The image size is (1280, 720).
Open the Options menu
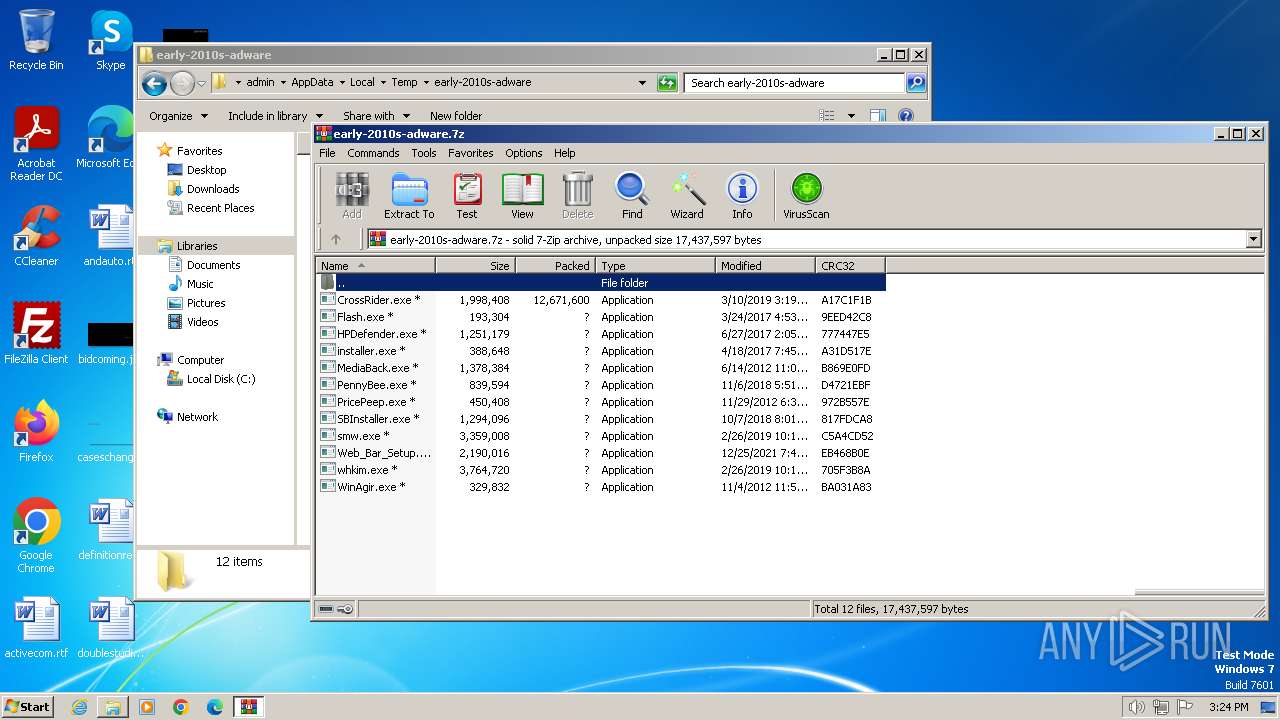click(524, 153)
